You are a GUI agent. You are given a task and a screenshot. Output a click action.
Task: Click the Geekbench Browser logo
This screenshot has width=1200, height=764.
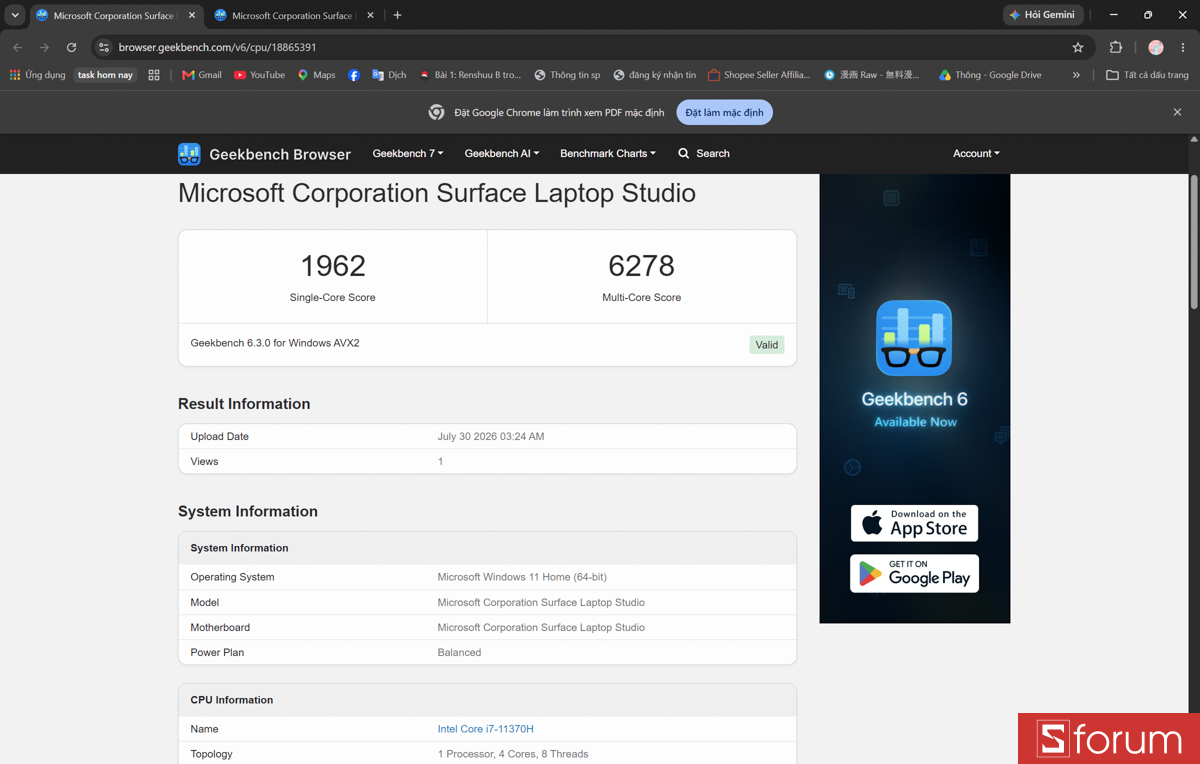264,154
